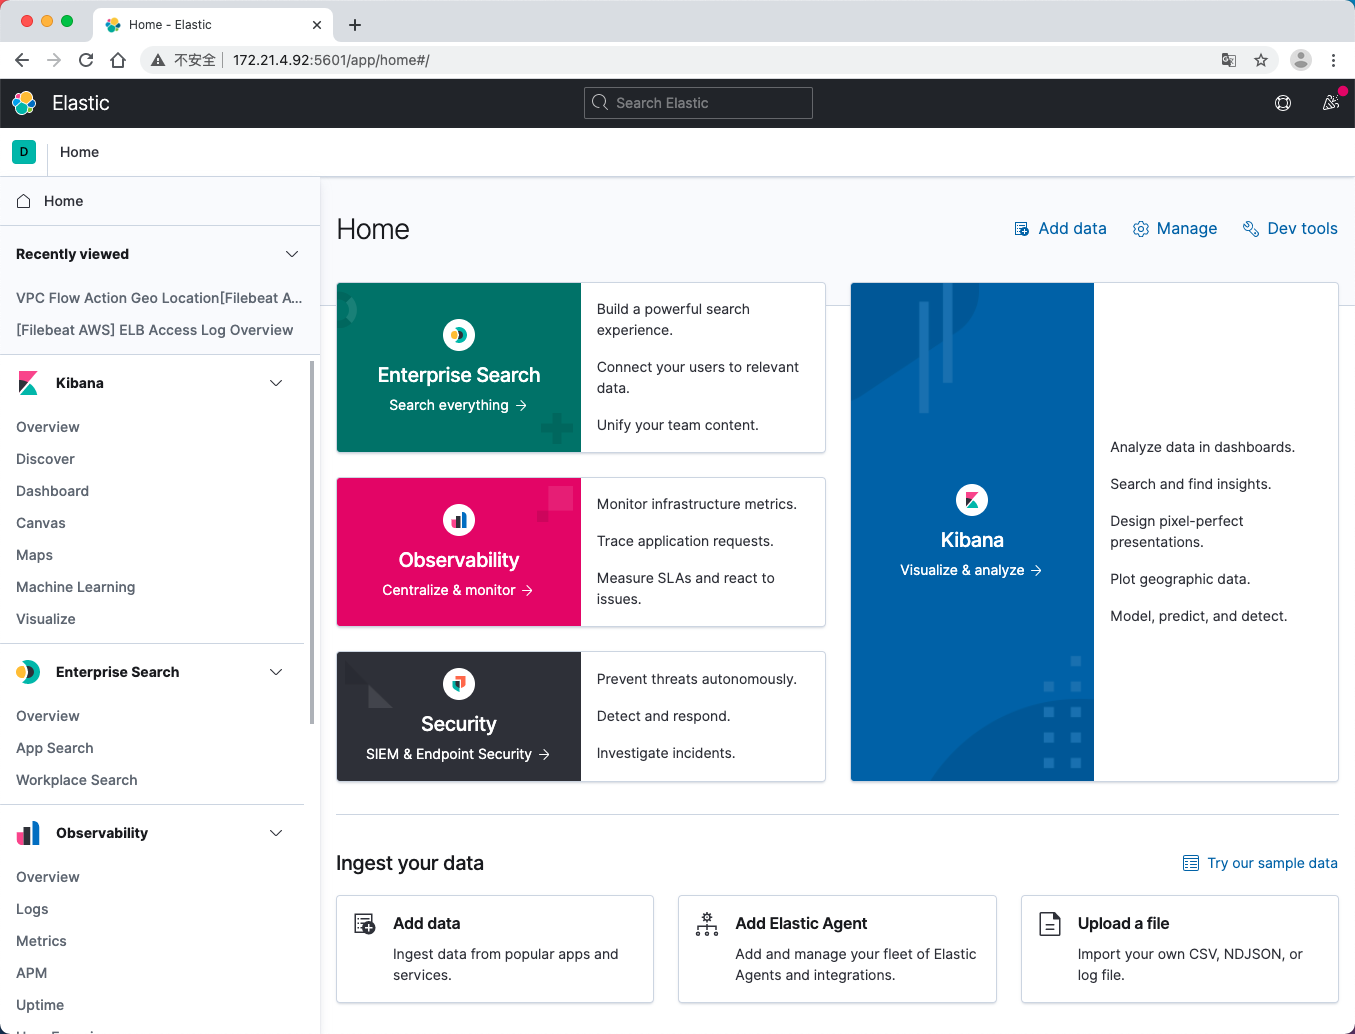Open Logs under Observability
The width and height of the screenshot is (1355, 1034).
click(32, 909)
